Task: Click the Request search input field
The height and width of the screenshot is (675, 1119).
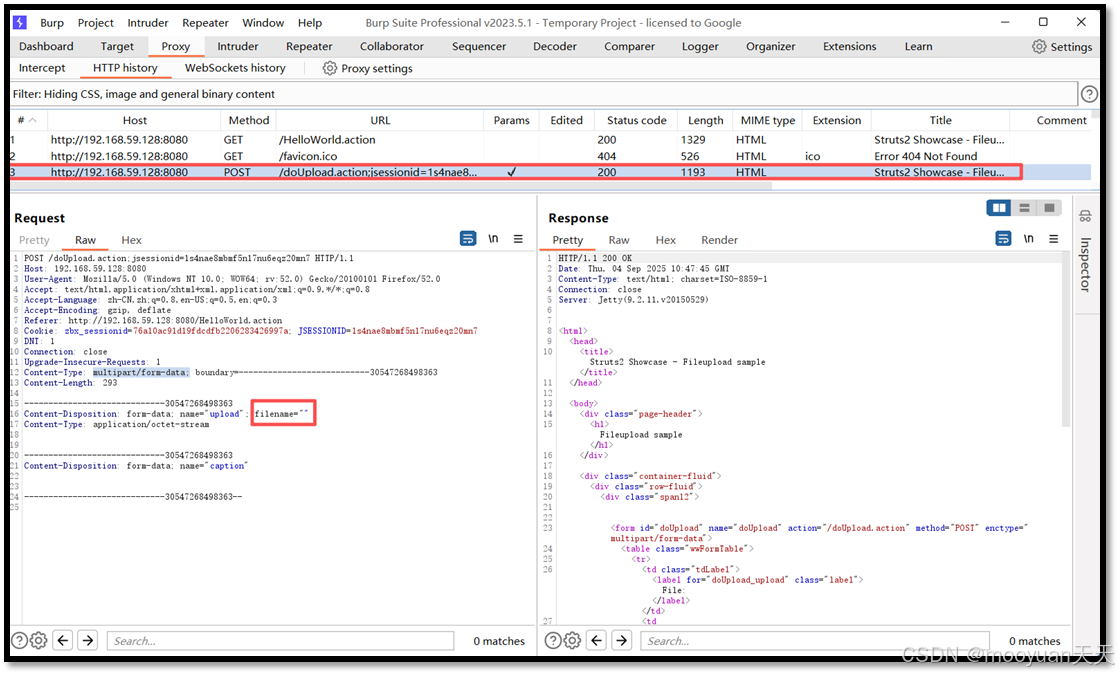Action: click(280, 641)
